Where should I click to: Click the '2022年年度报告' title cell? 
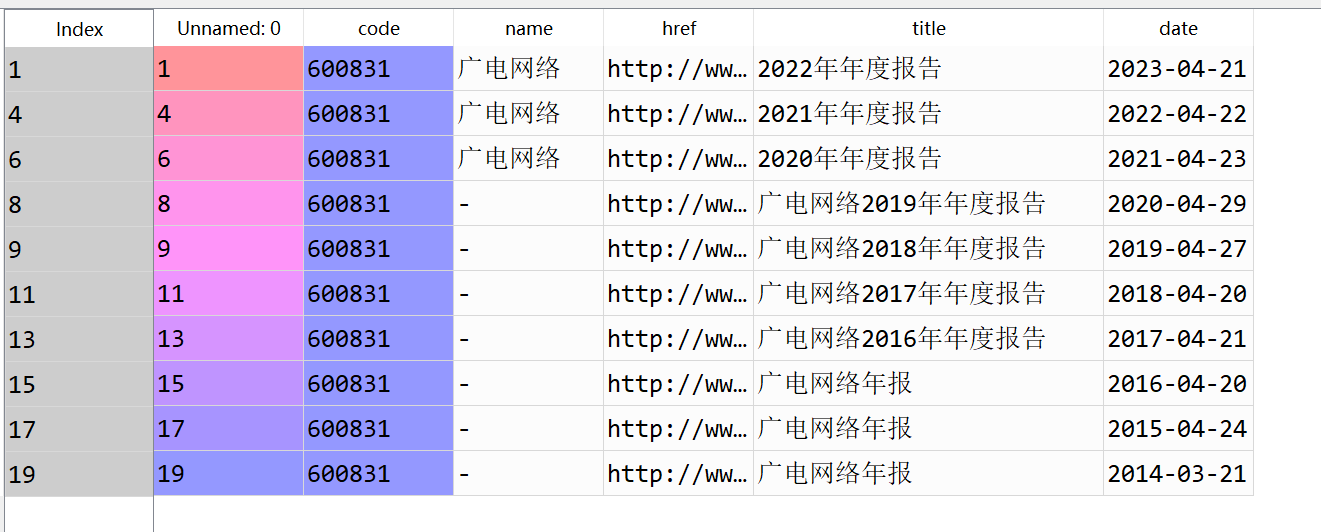click(x=929, y=69)
